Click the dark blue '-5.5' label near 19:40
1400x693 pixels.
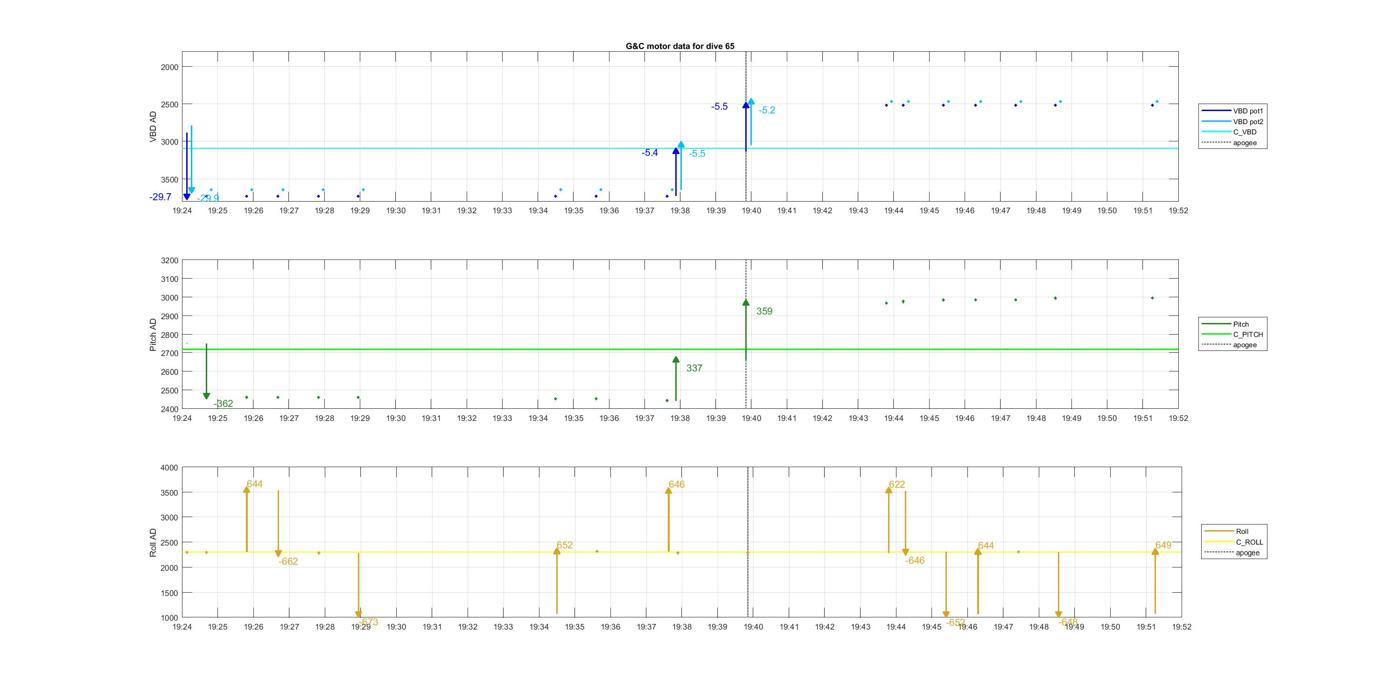(x=720, y=107)
